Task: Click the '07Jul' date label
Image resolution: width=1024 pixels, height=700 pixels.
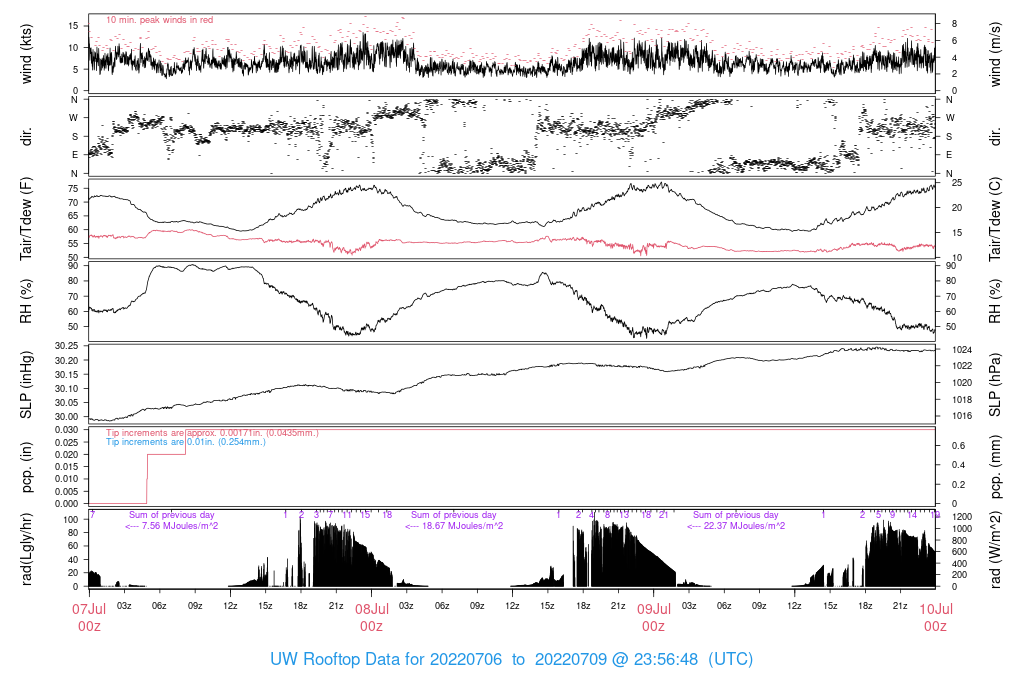Action: [x=89, y=609]
